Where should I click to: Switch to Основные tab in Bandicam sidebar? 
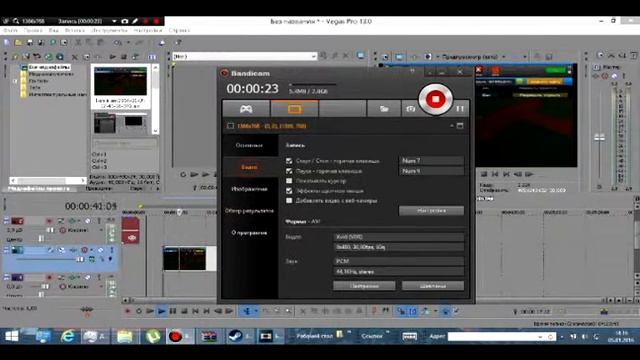249,145
